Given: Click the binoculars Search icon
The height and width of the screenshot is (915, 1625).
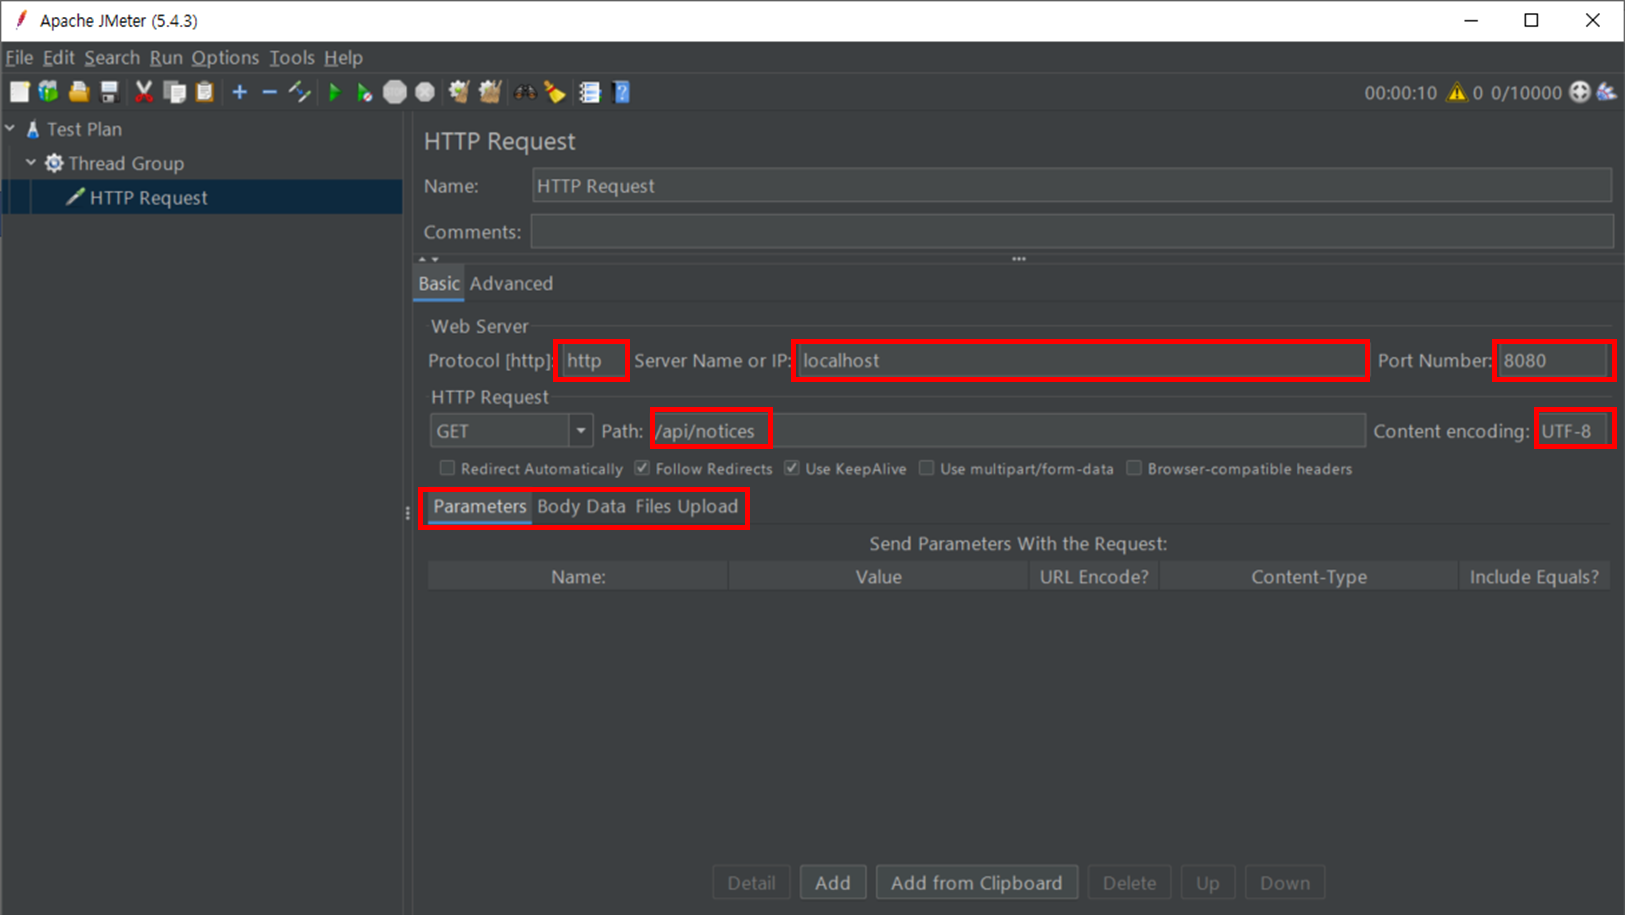Looking at the screenshot, I should click(x=525, y=93).
